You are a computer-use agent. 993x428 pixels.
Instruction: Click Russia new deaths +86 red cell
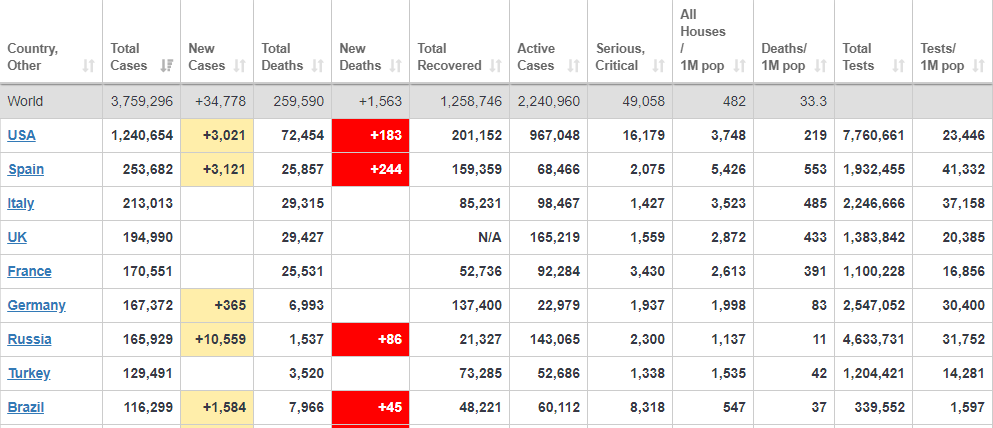[x=370, y=339]
